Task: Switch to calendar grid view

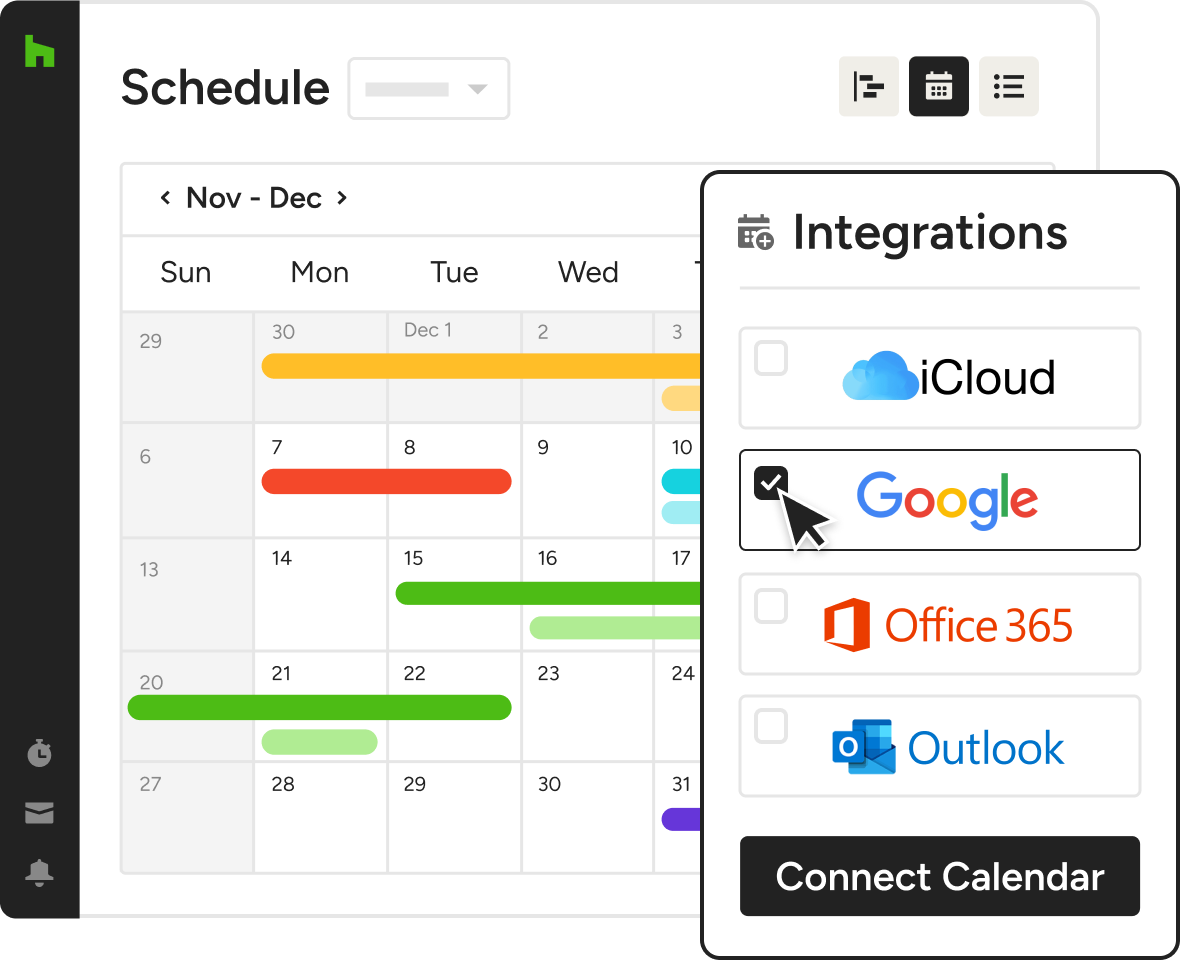Action: pos(938,87)
